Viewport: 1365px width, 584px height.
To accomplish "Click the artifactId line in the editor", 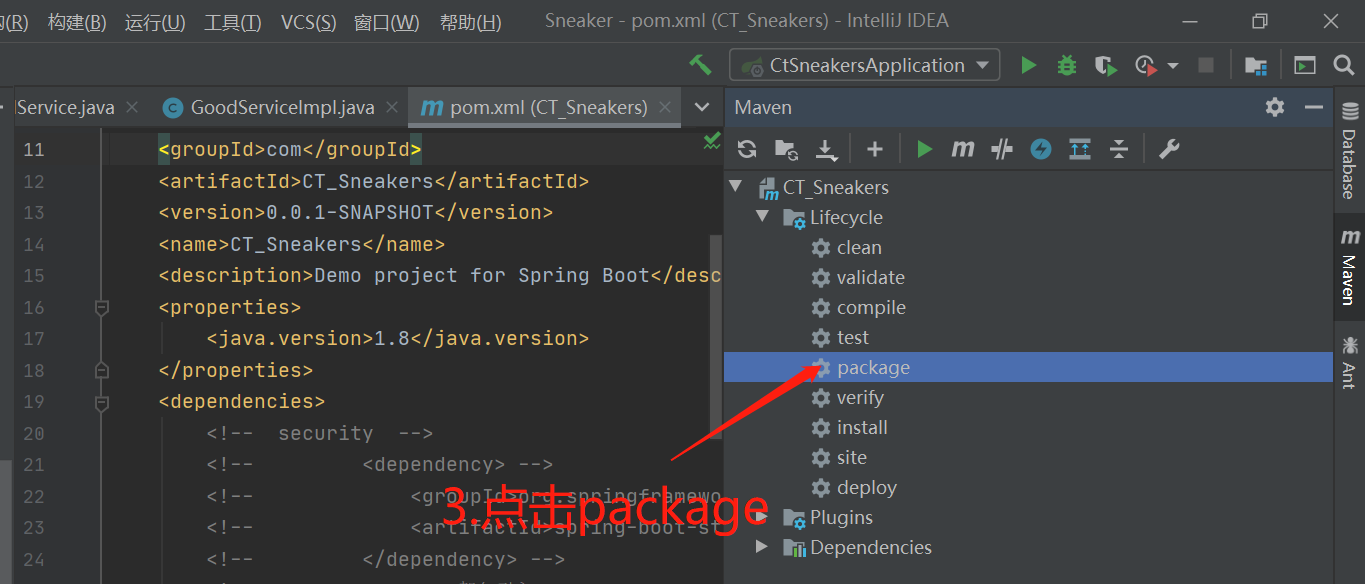I will [374, 182].
